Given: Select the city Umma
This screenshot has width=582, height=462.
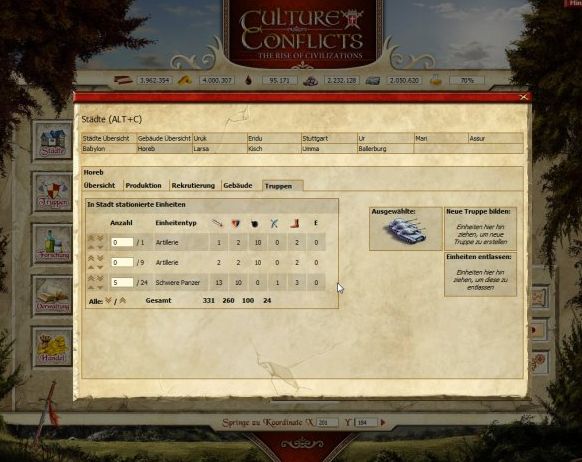Looking at the screenshot, I should tap(329, 148).
